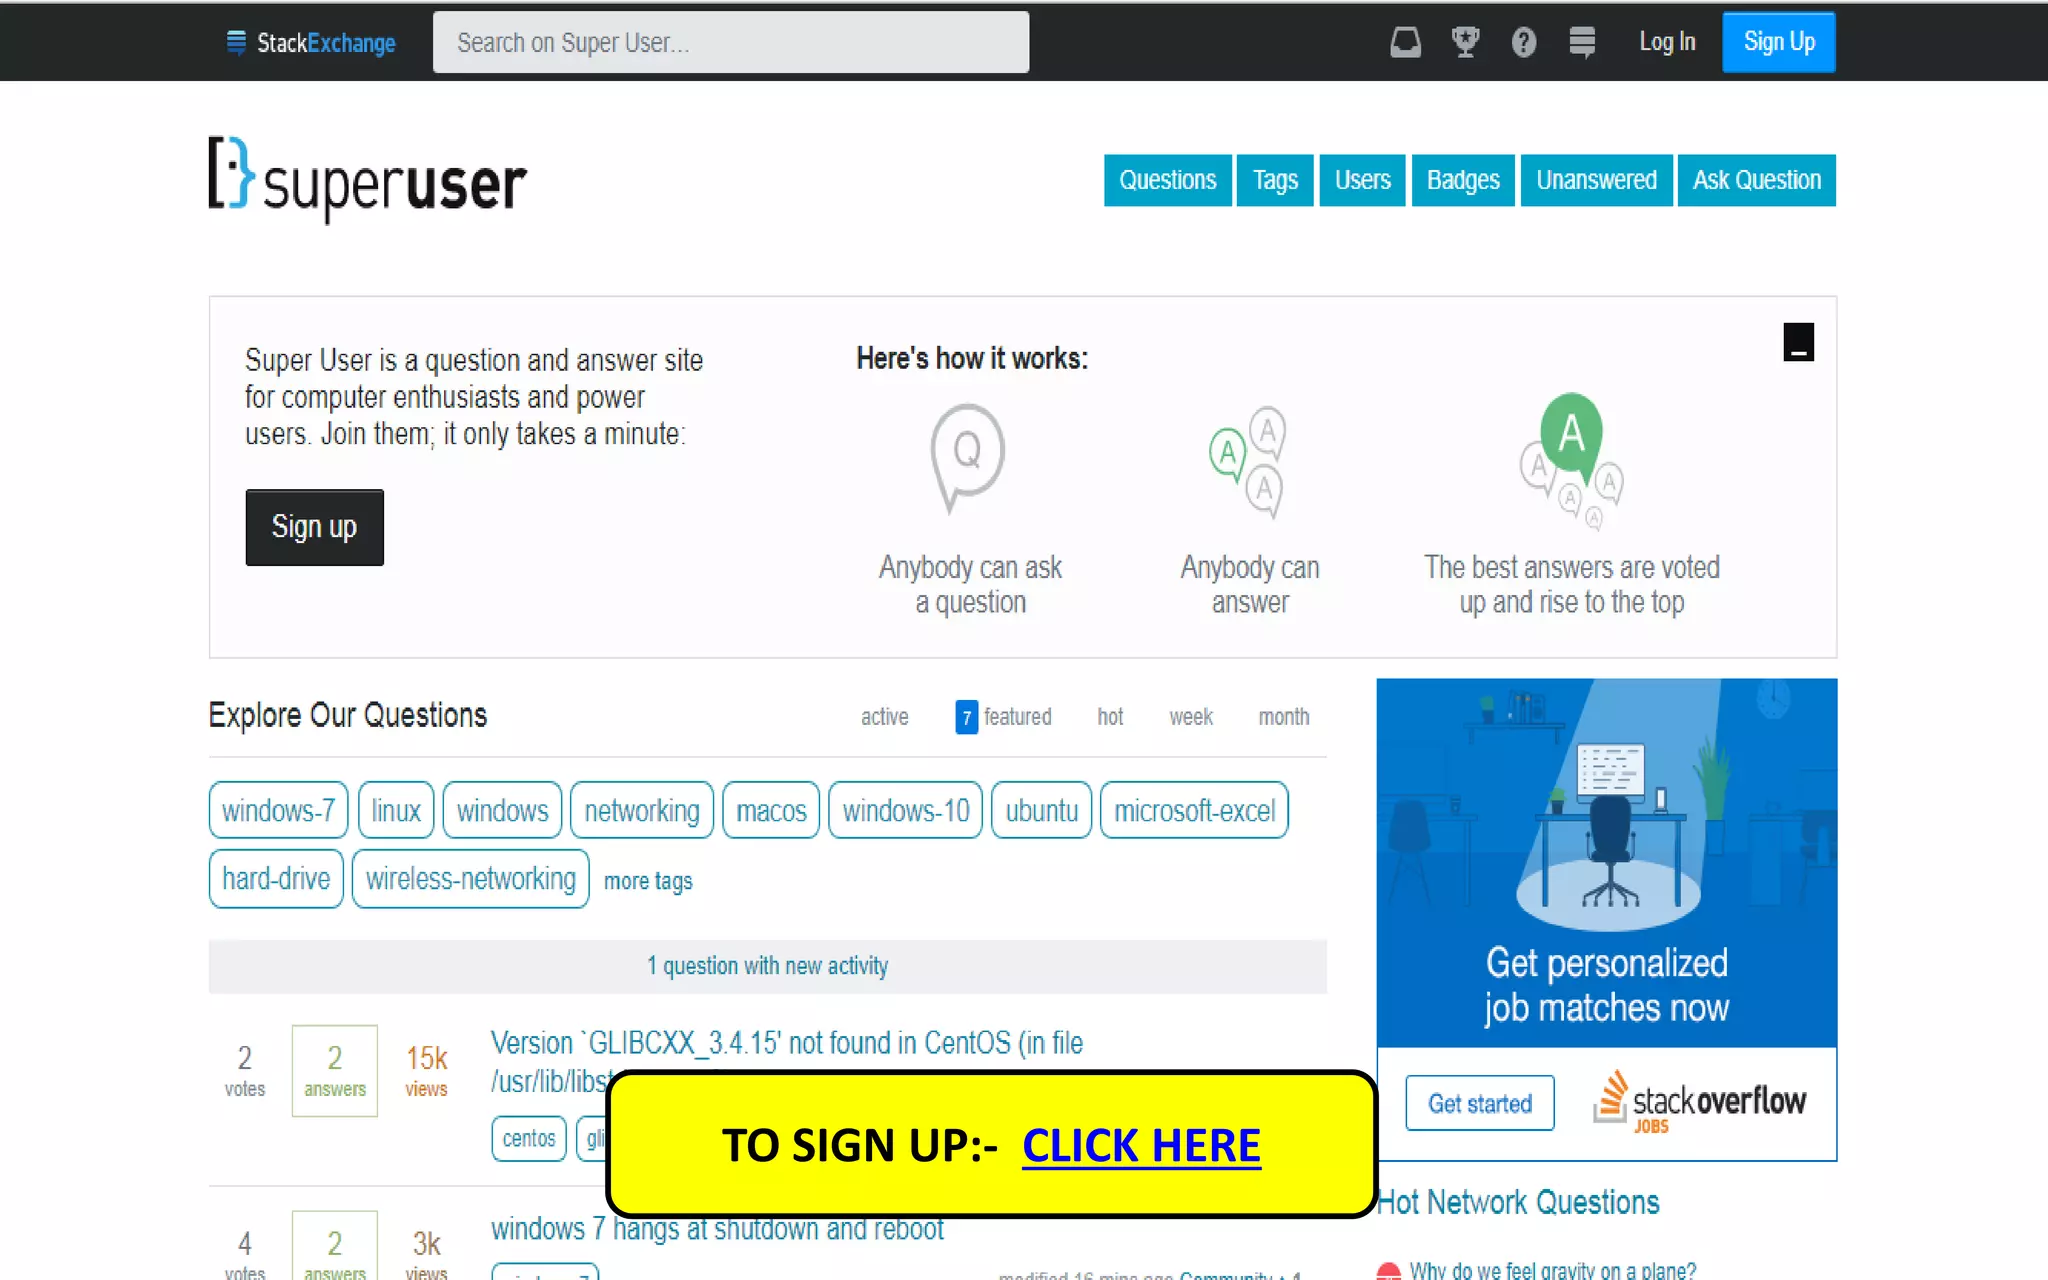Open the achievements trophy icon
Image resolution: width=2048 pixels, height=1280 pixels.
tap(1465, 42)
